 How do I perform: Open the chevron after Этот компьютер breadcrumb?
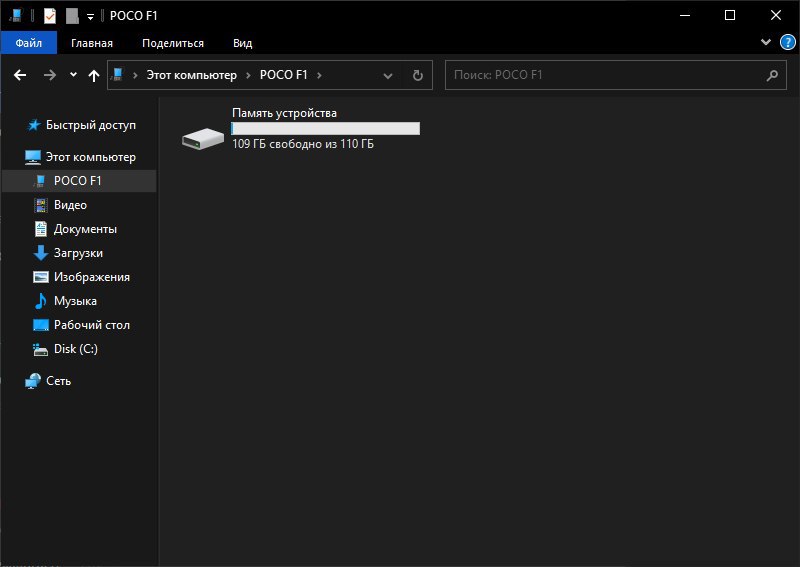click(x=248, y=76)
